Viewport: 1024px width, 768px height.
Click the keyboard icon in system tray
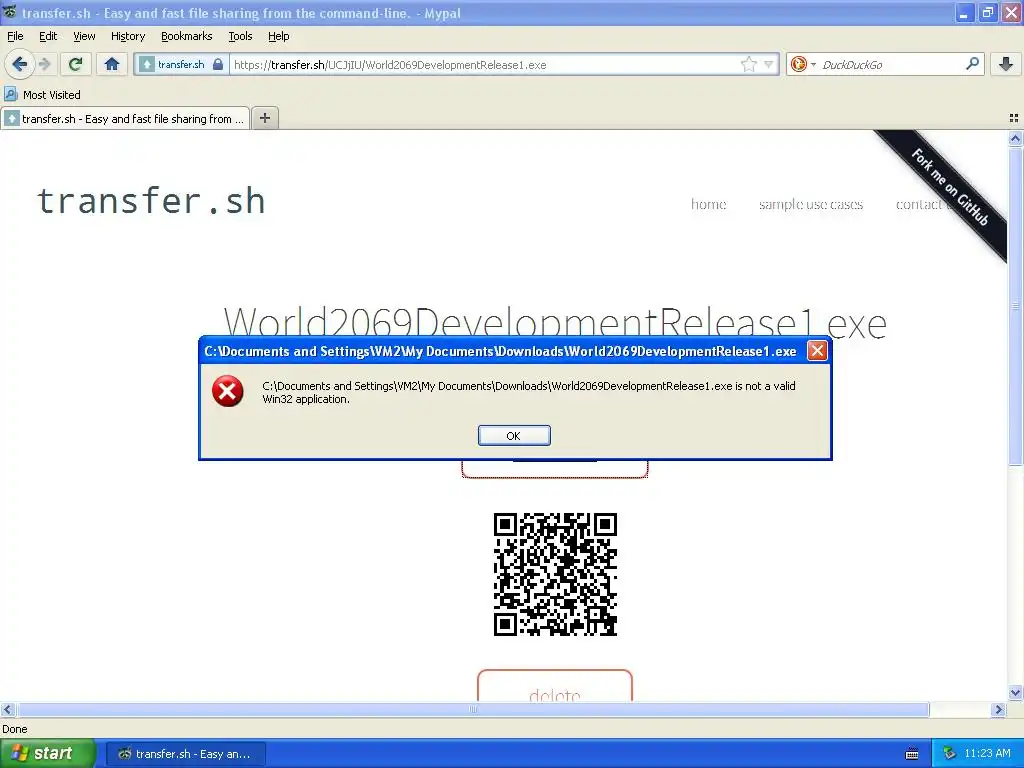[912, 754]
